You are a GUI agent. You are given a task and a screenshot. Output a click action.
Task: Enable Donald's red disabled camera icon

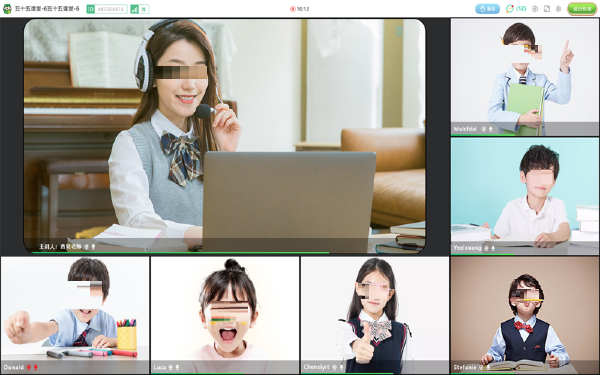[x=28, y=367]
